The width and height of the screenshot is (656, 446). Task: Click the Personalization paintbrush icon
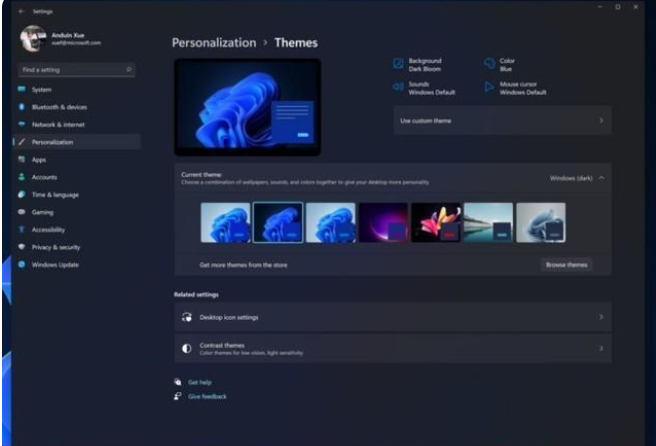coord(22,142)
